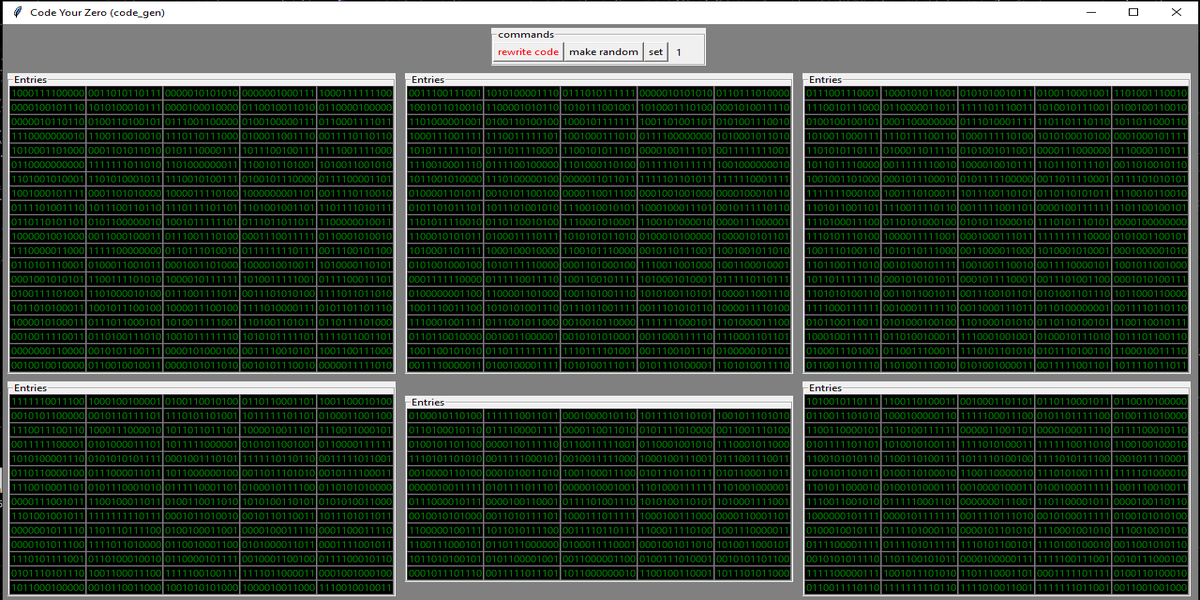Select entry 0100010110100 in bottom-middle panel
This screenshot has height=600, width=1200.
pos(444,415)
